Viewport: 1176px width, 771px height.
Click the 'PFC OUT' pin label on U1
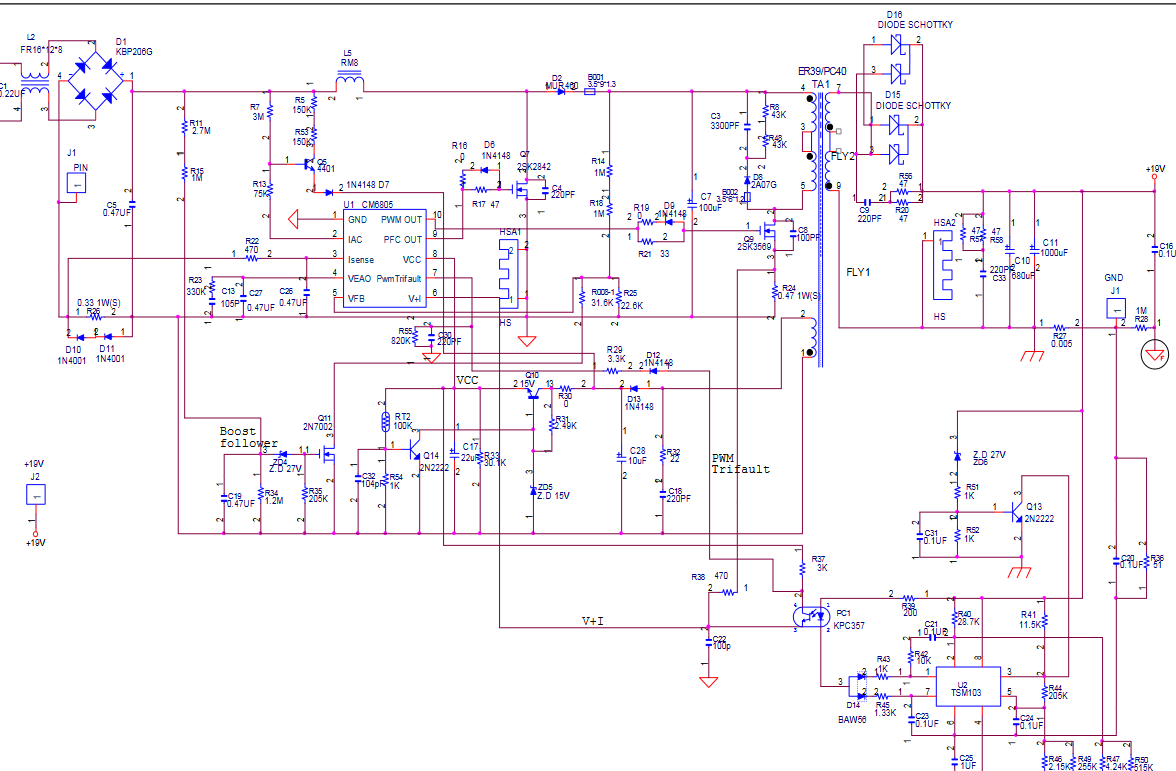[x=403, y=239]
